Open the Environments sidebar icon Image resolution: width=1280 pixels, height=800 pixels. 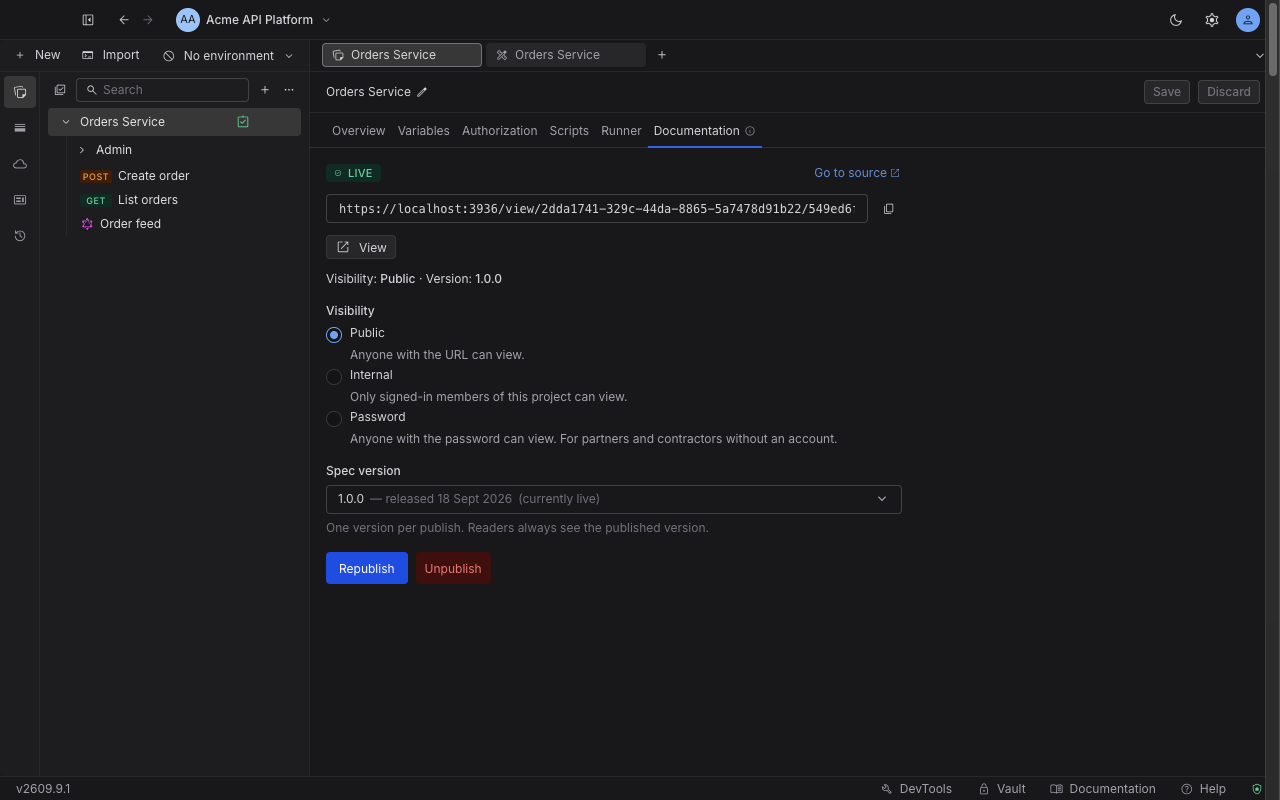[20, 128]
